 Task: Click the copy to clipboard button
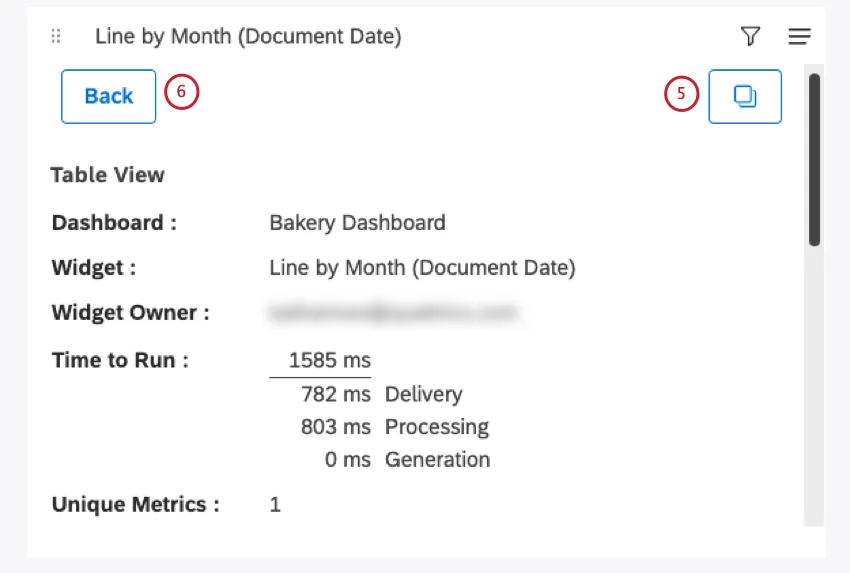(745, 96)
